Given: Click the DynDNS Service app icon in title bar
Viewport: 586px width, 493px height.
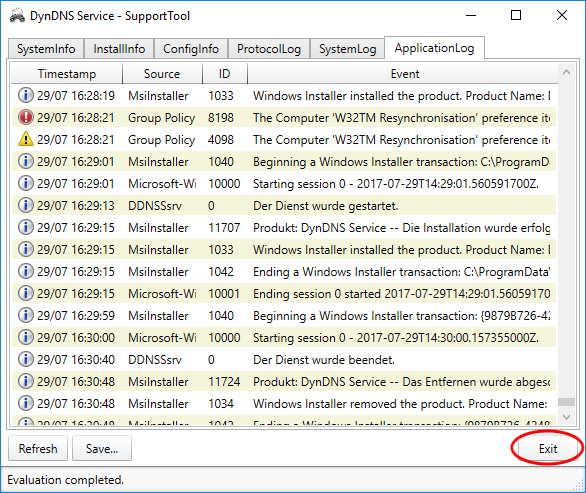Looking at the screenshot, I should coord(17,16).
